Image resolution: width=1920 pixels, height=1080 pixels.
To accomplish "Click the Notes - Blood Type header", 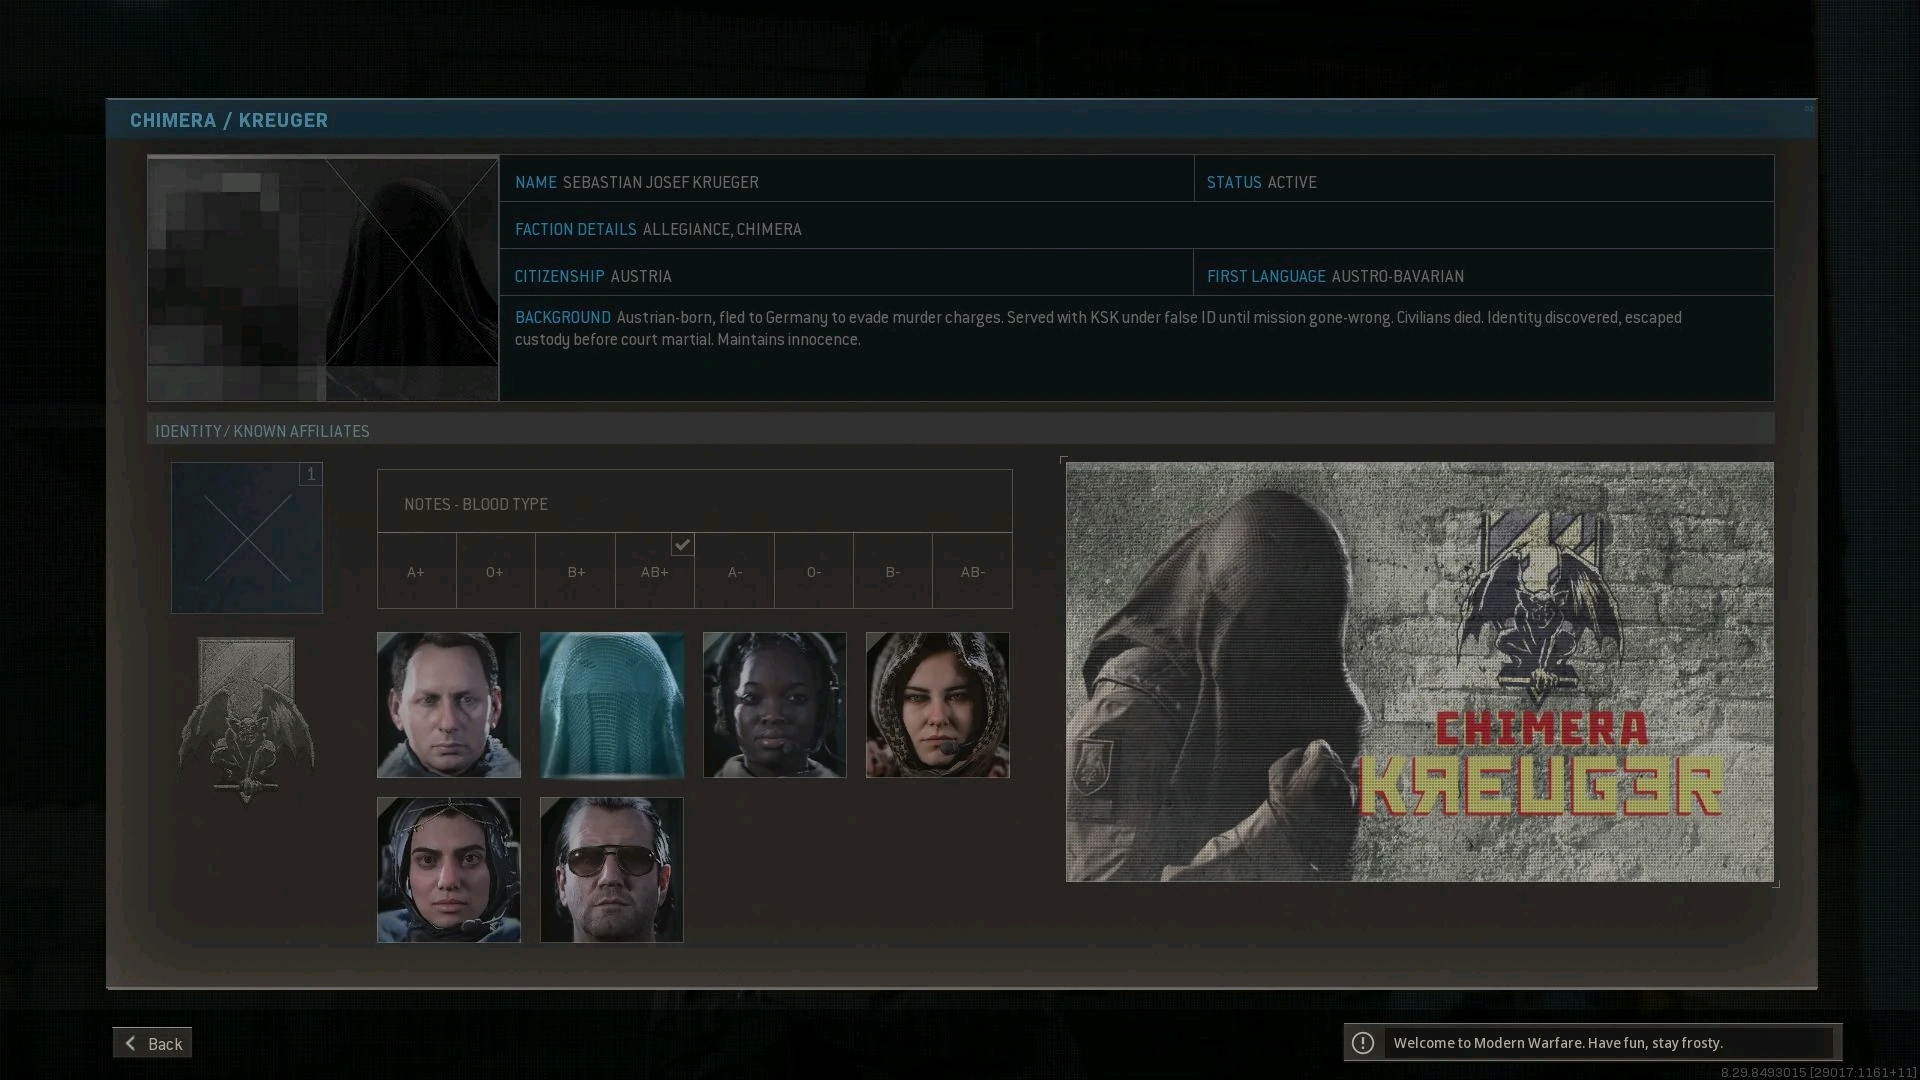I will pos(476,504).
